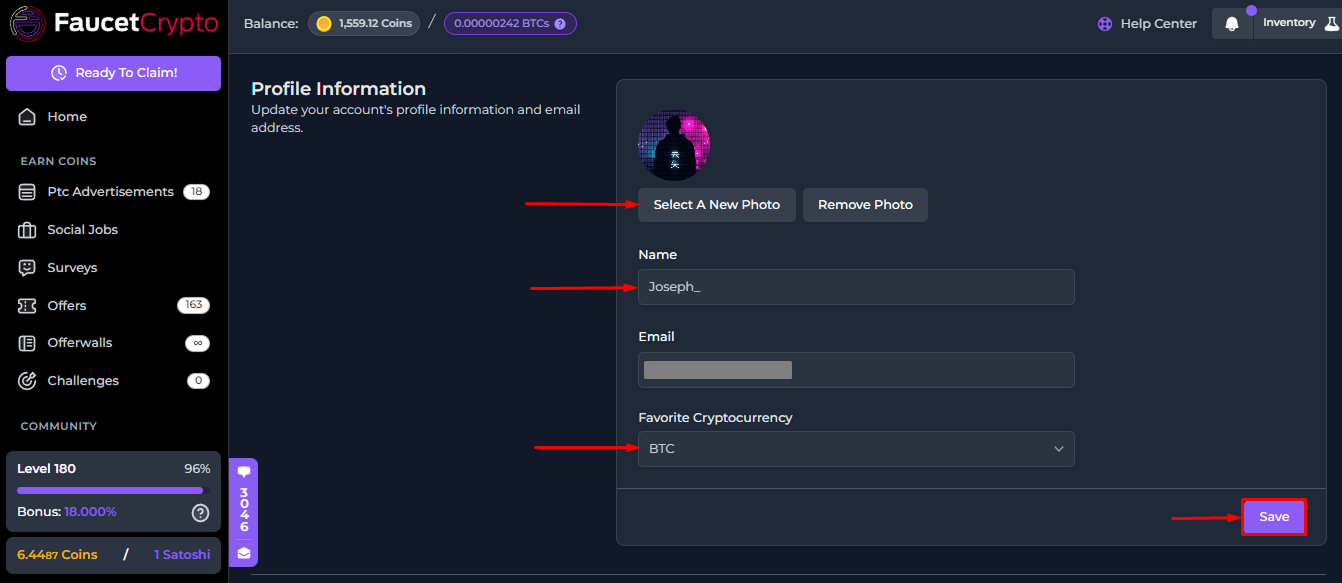1342x583 pixels.
Task: Click the Ptc Advertisements badge 18
Action: pos(196,192)
